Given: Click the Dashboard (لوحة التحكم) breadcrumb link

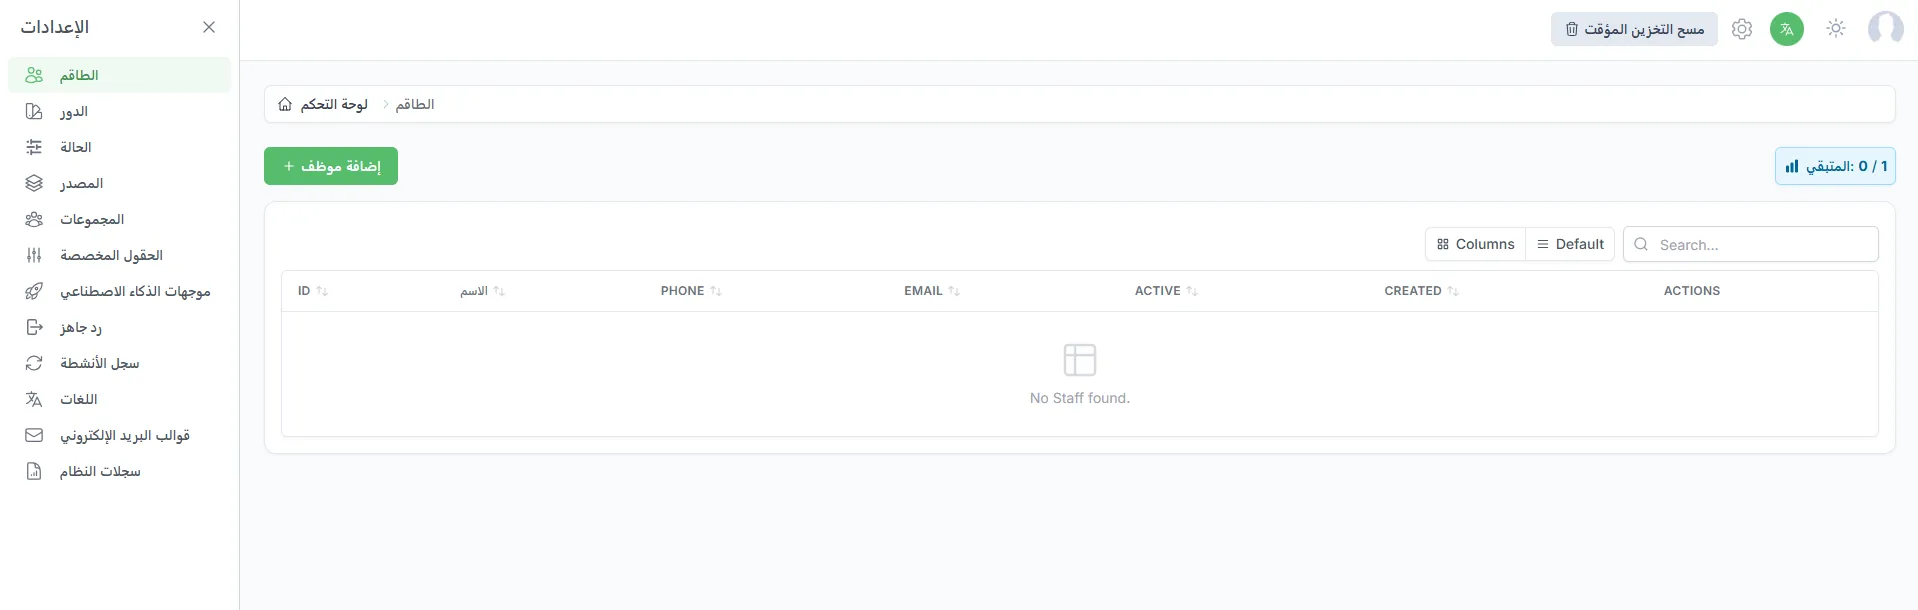Looking at the screenshot, I should click(334, 104).
